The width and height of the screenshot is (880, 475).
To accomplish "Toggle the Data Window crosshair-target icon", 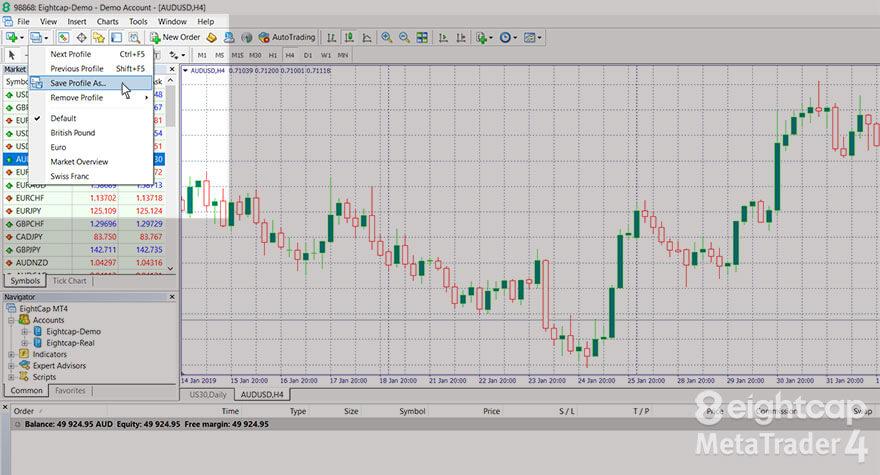I will click(81, 38).
